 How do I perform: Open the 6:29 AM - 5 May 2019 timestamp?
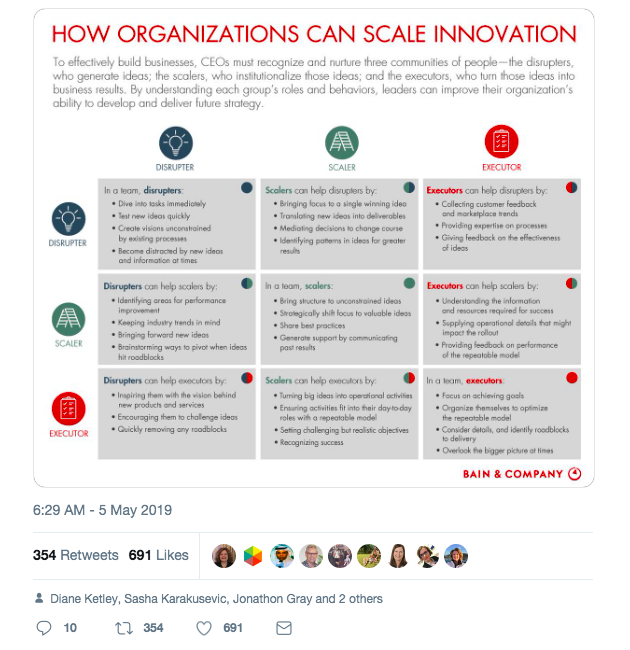tap(102, 510)
